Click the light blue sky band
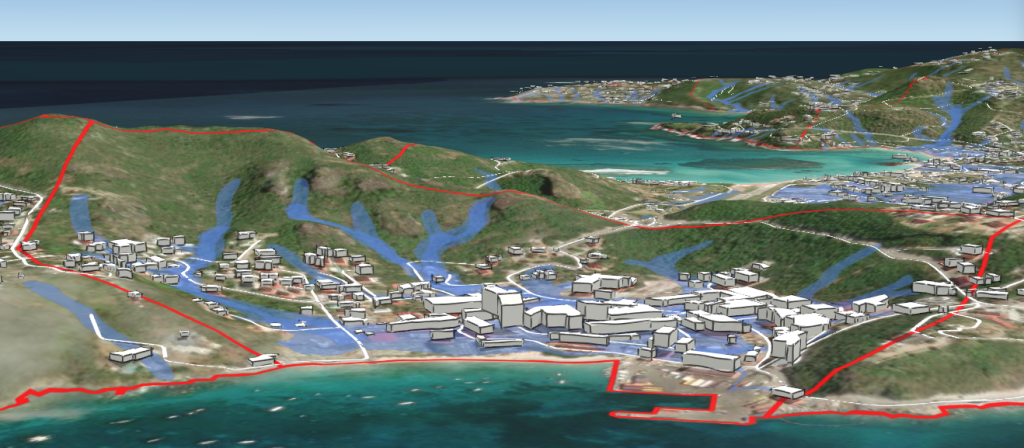1024x448 pixels. click(x=512, y=20)
